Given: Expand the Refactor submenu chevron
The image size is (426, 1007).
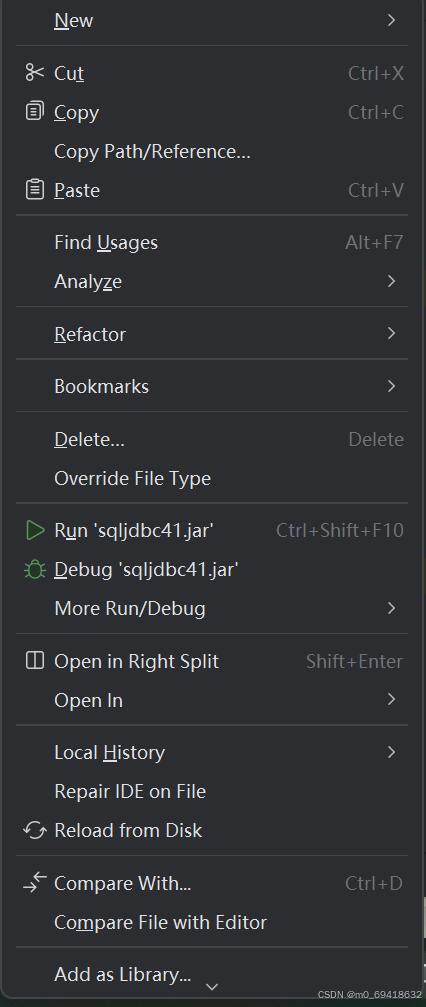Looking at the screenshot, I should point(391,333).
